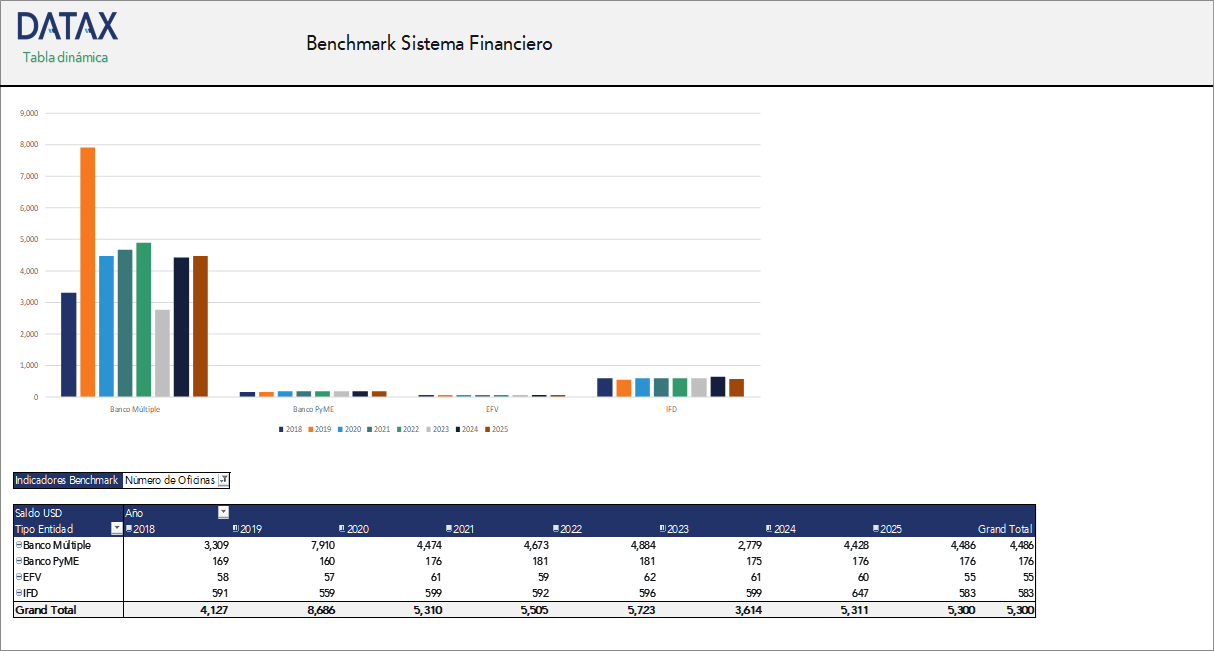Collapse the Banco Múltiple row group
The height and width of the screenshot is (651, 1214).
click(19, 545)
